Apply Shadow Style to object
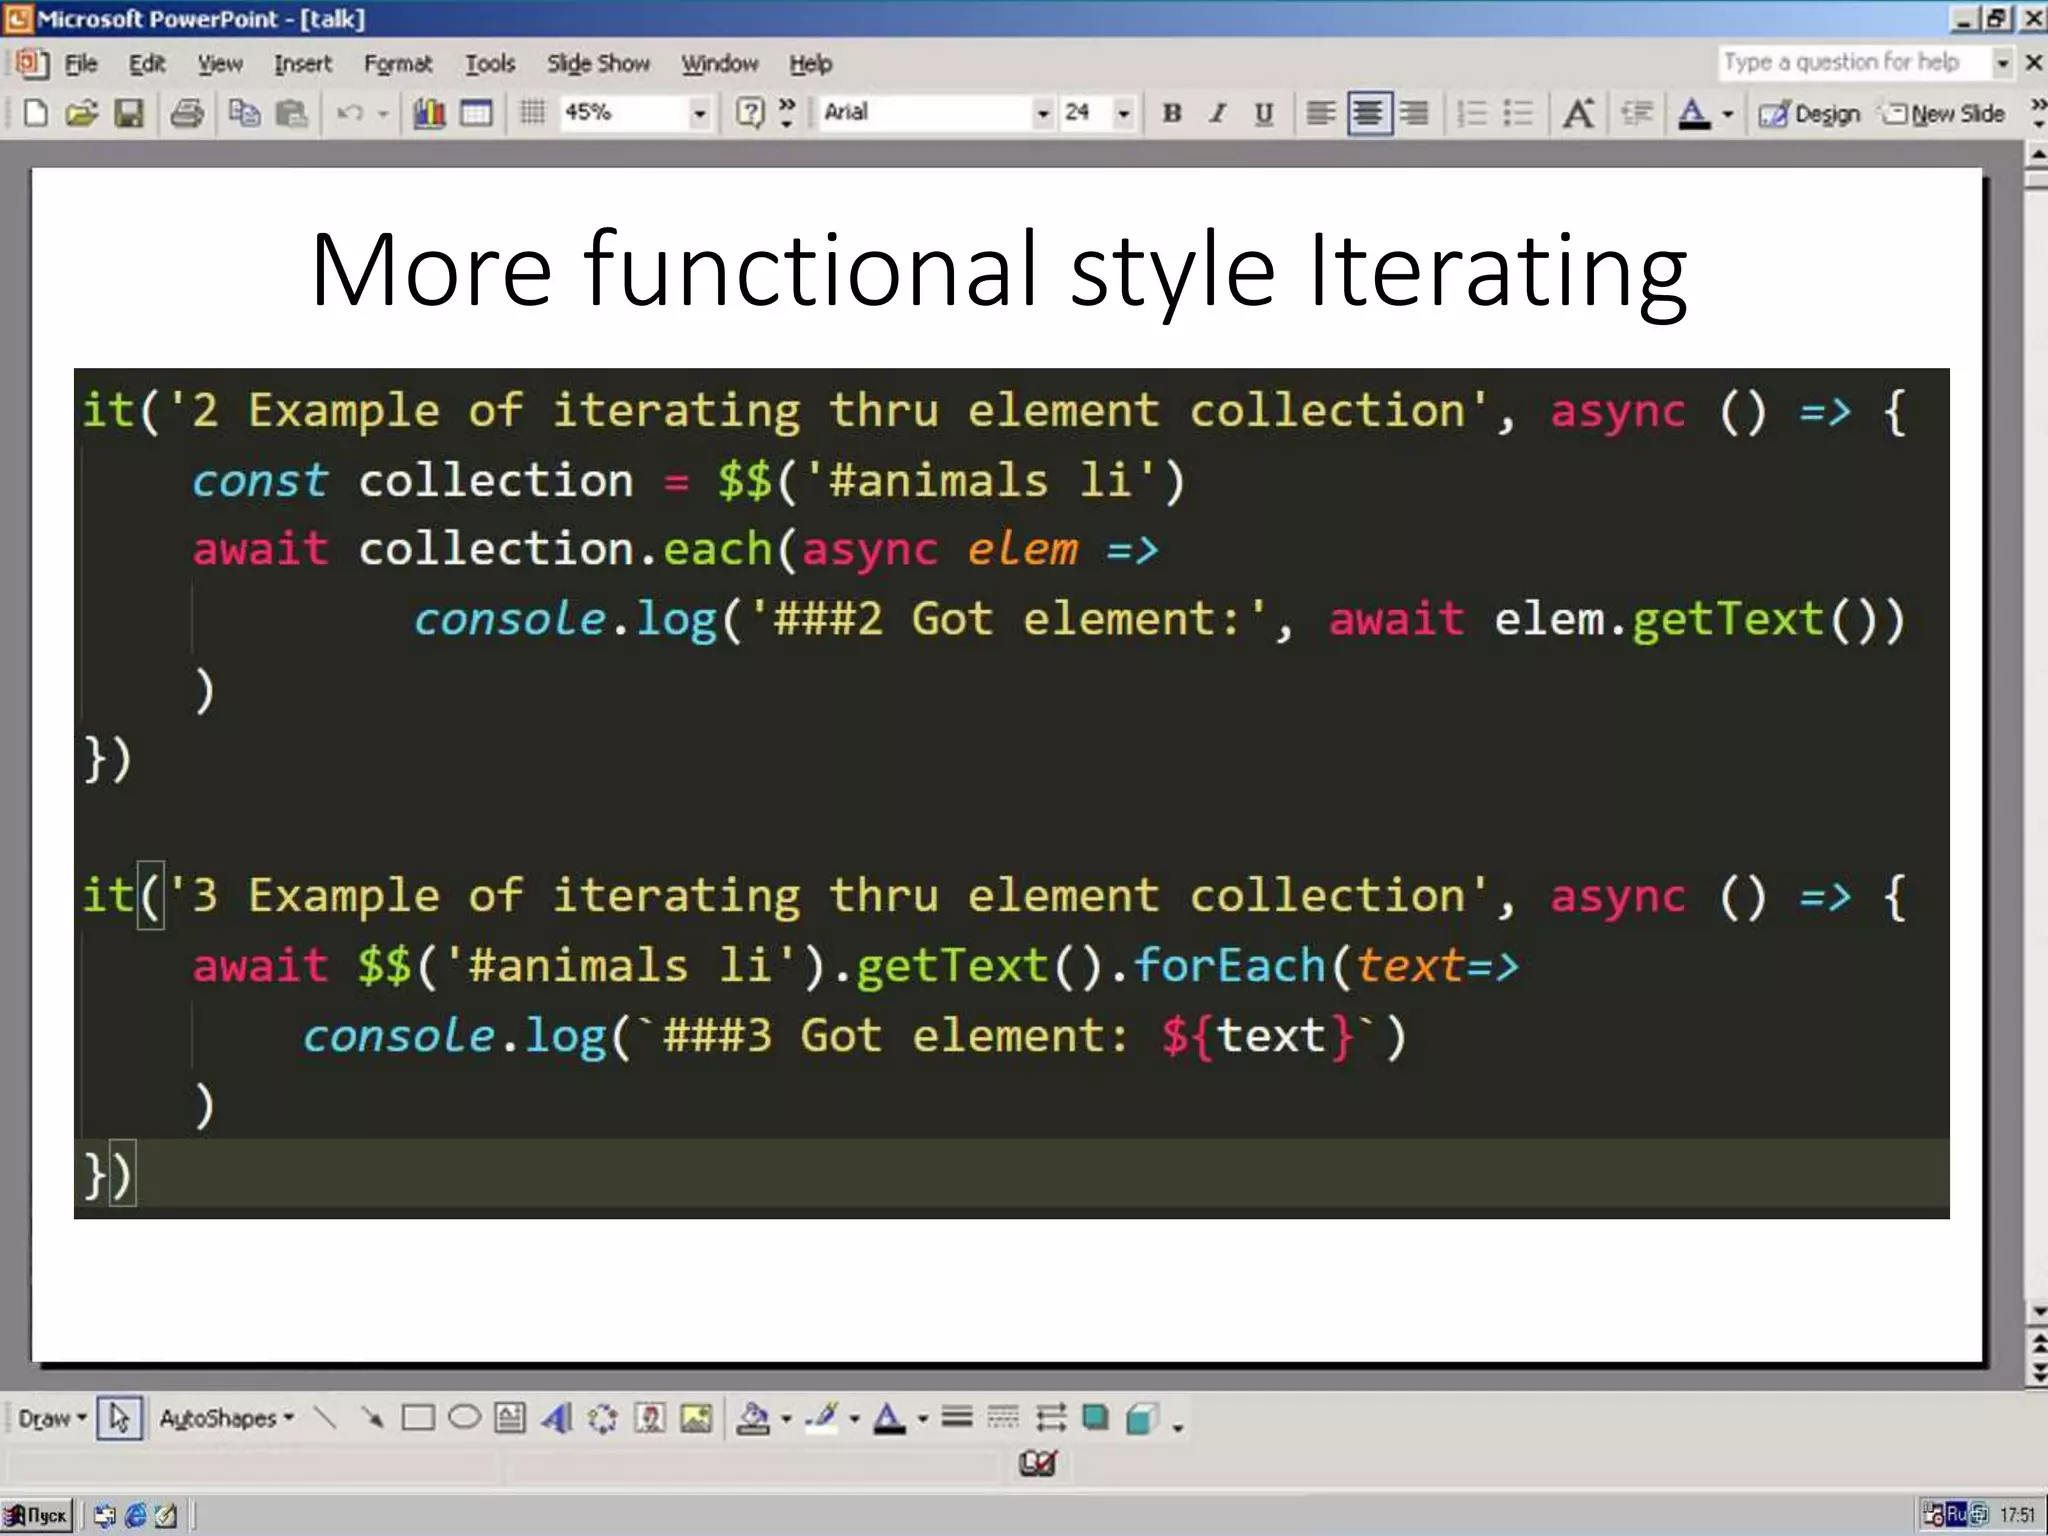Viewport: 2048px width, 1536px height. [x=1096, y=1418]
